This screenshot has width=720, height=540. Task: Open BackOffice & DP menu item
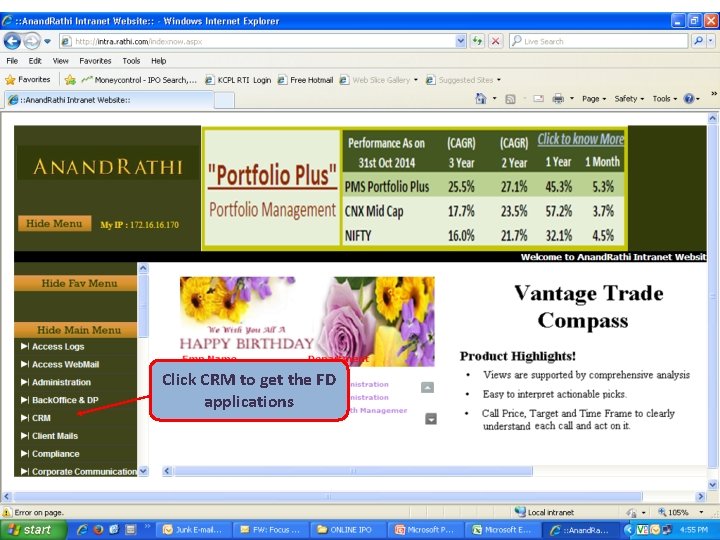click(x=59, y=400)
